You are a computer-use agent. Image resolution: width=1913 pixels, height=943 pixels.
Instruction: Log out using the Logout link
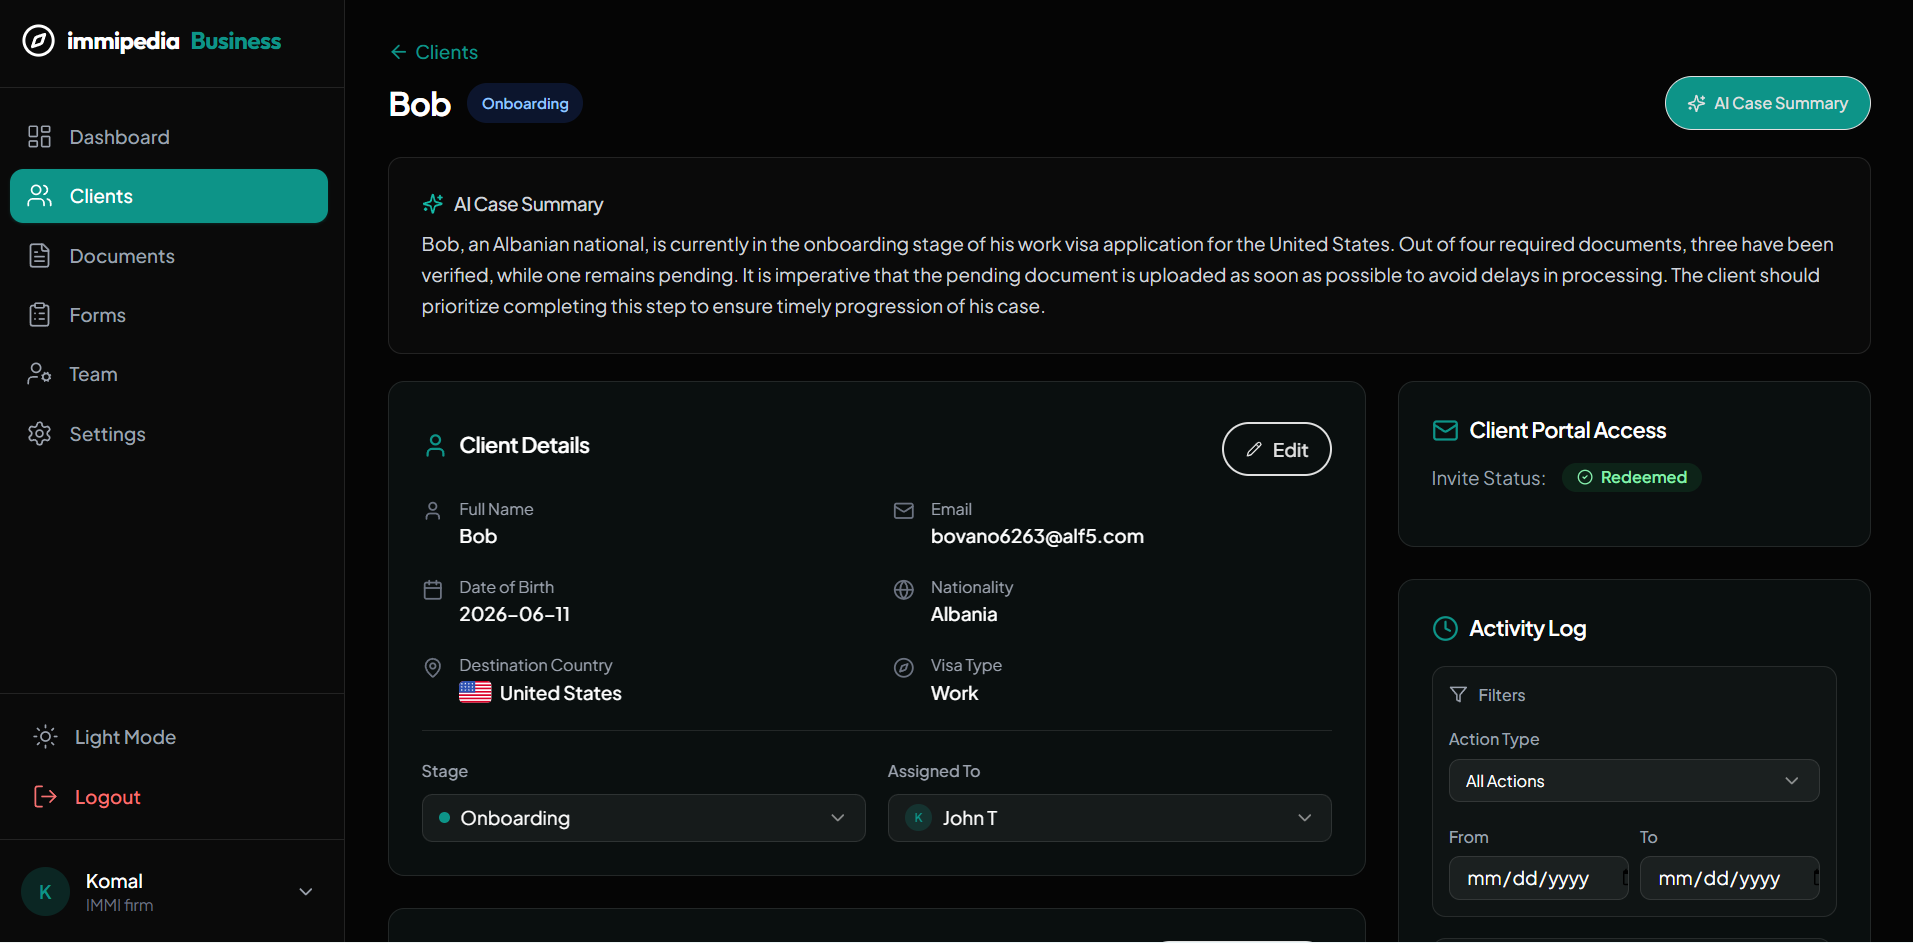(88, 797)
